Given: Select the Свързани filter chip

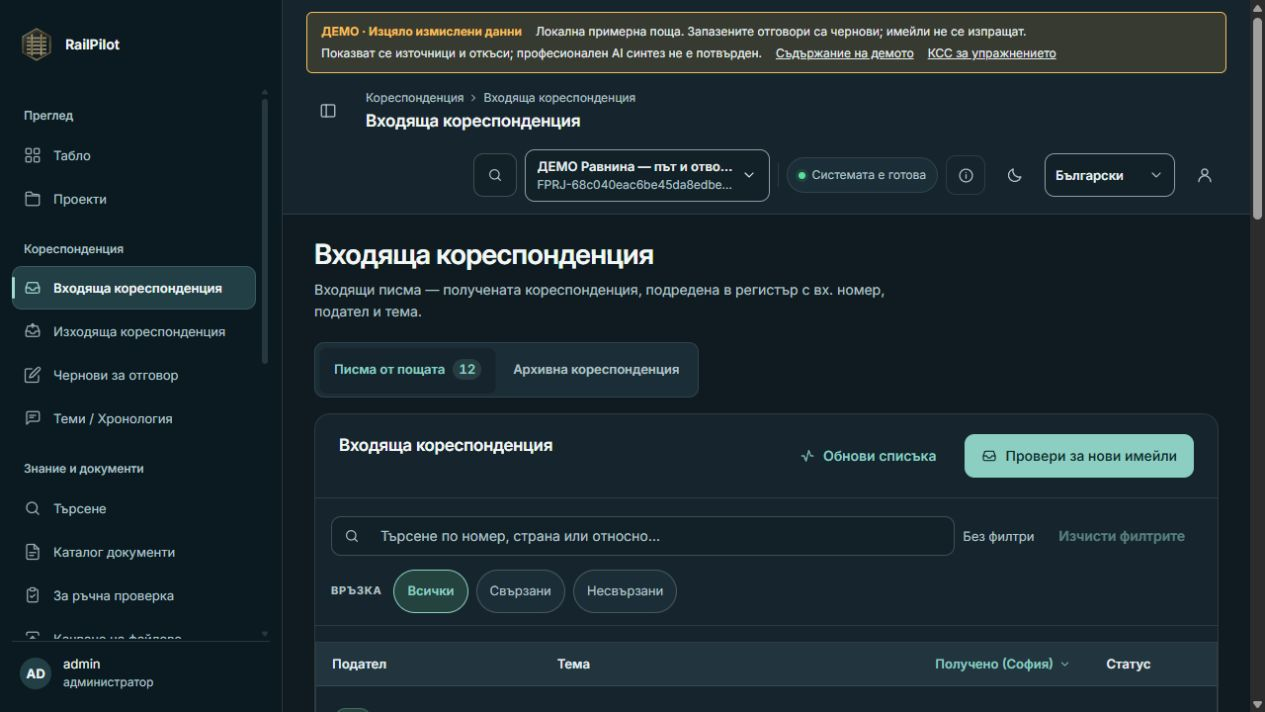Looking at the screenshot, I should click(x=520, y=591).
